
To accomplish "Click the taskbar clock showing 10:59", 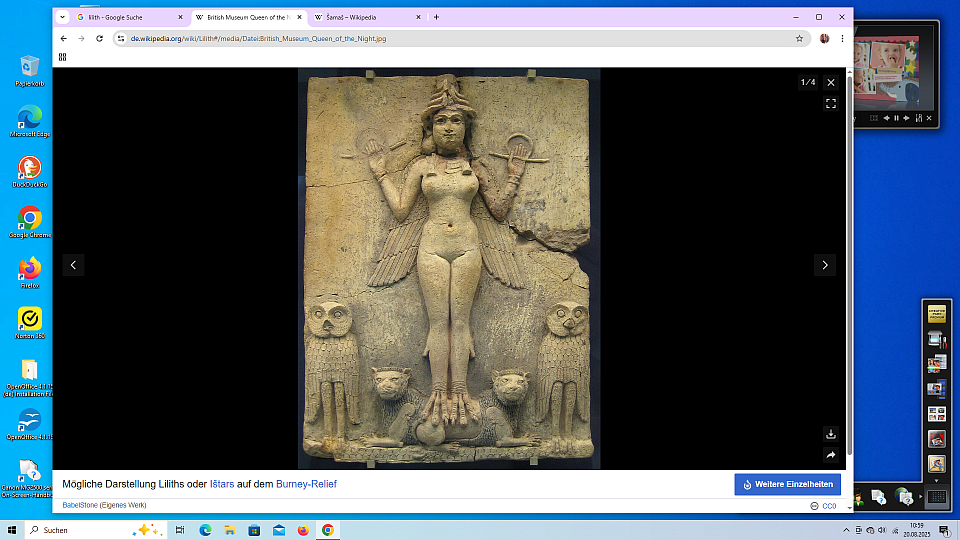I will [x=917, y=530].
